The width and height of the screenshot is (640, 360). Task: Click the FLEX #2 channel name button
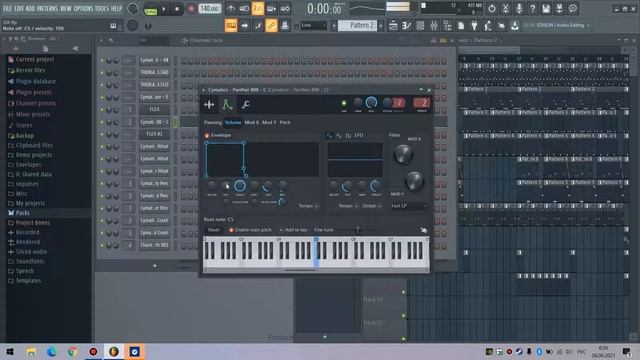(154, 134)
